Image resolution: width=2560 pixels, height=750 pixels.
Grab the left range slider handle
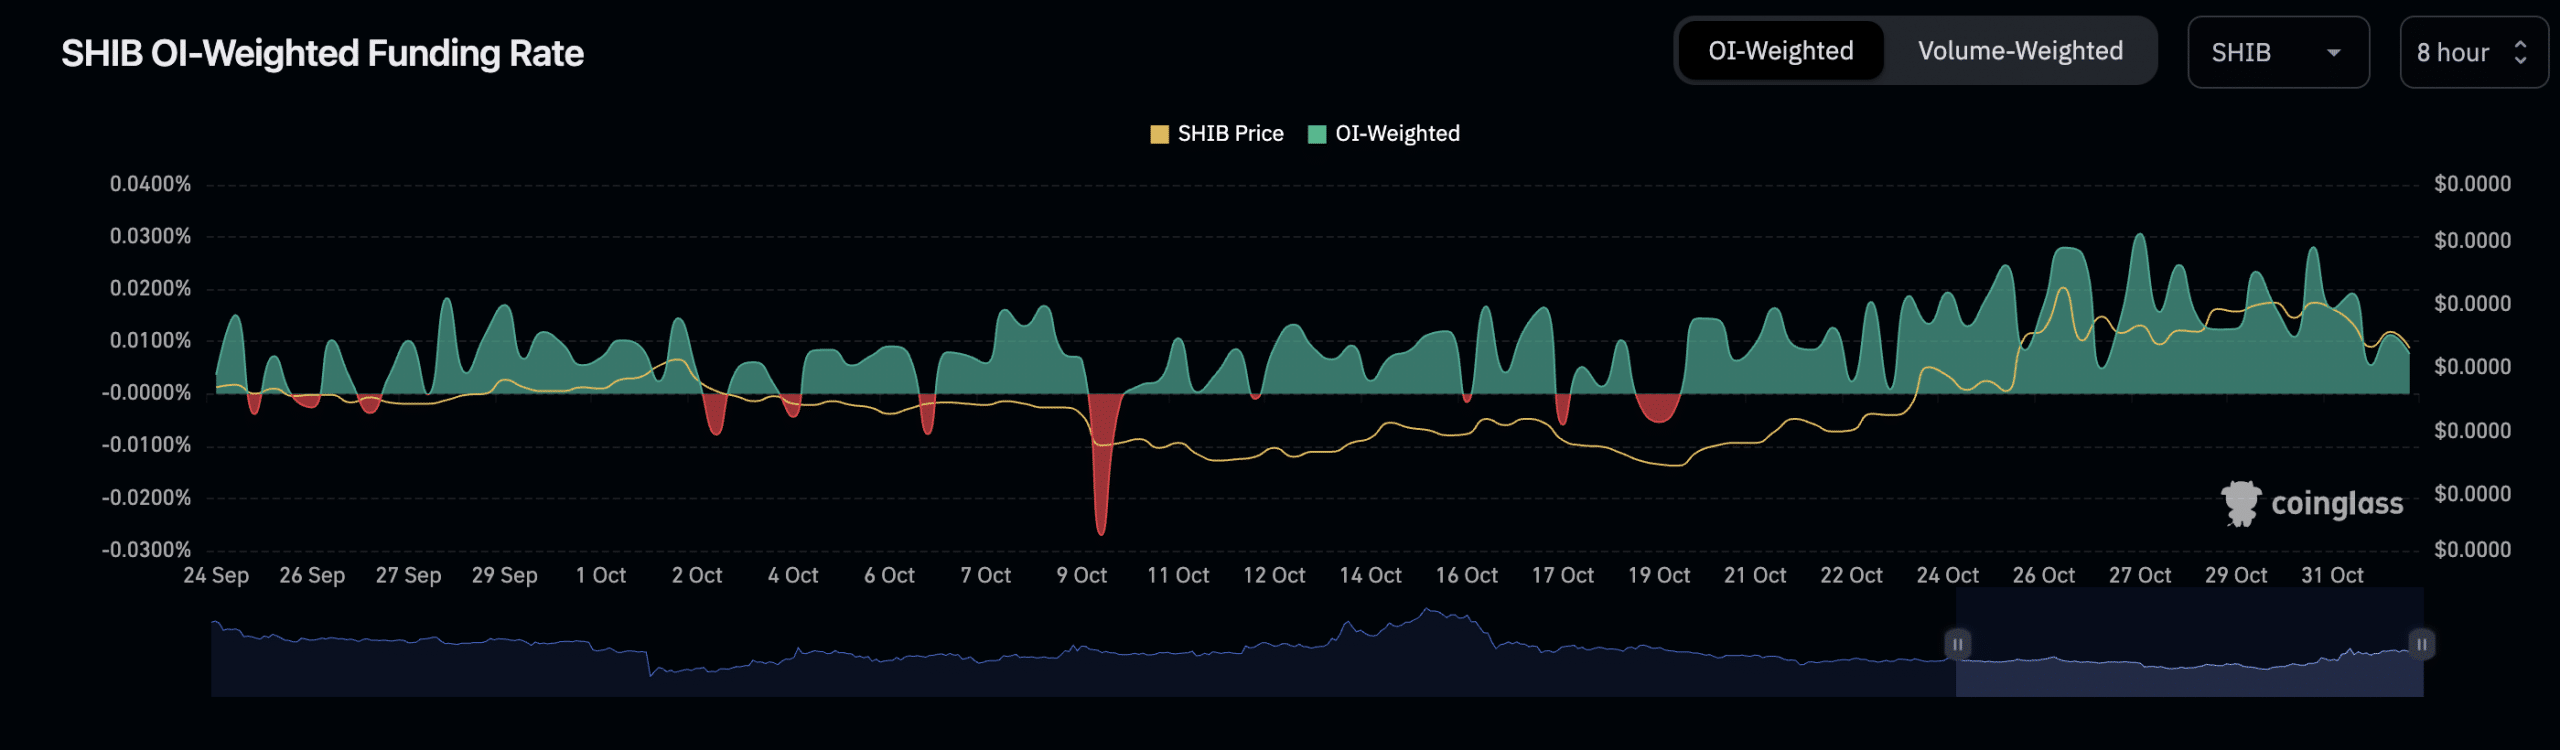[1957, 644]
